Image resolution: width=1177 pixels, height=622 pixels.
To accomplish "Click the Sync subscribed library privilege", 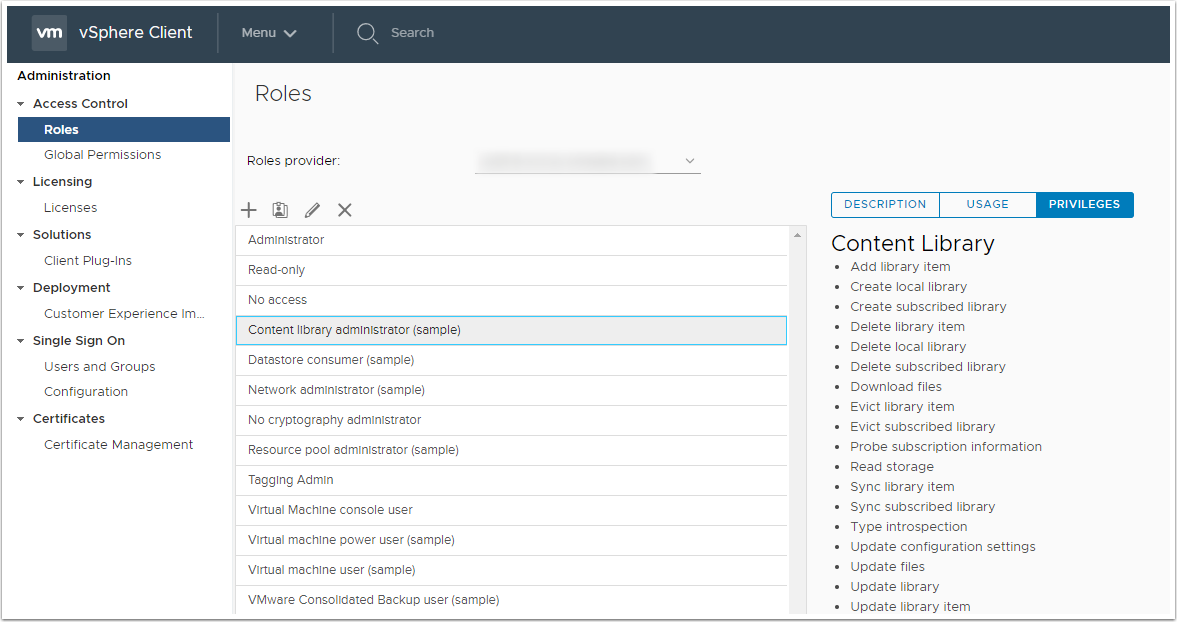I will coord(923,507).
